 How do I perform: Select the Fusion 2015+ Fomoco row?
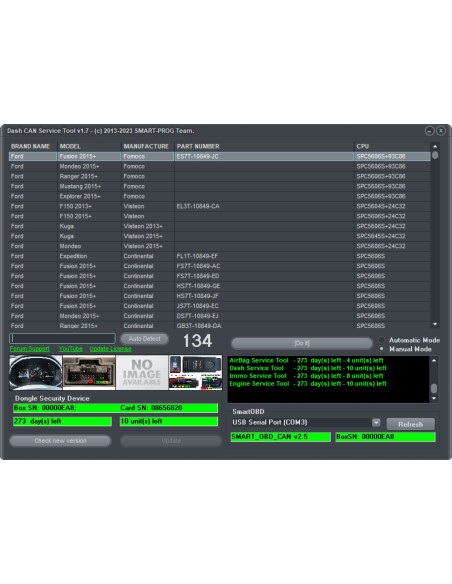click(219, 156)
